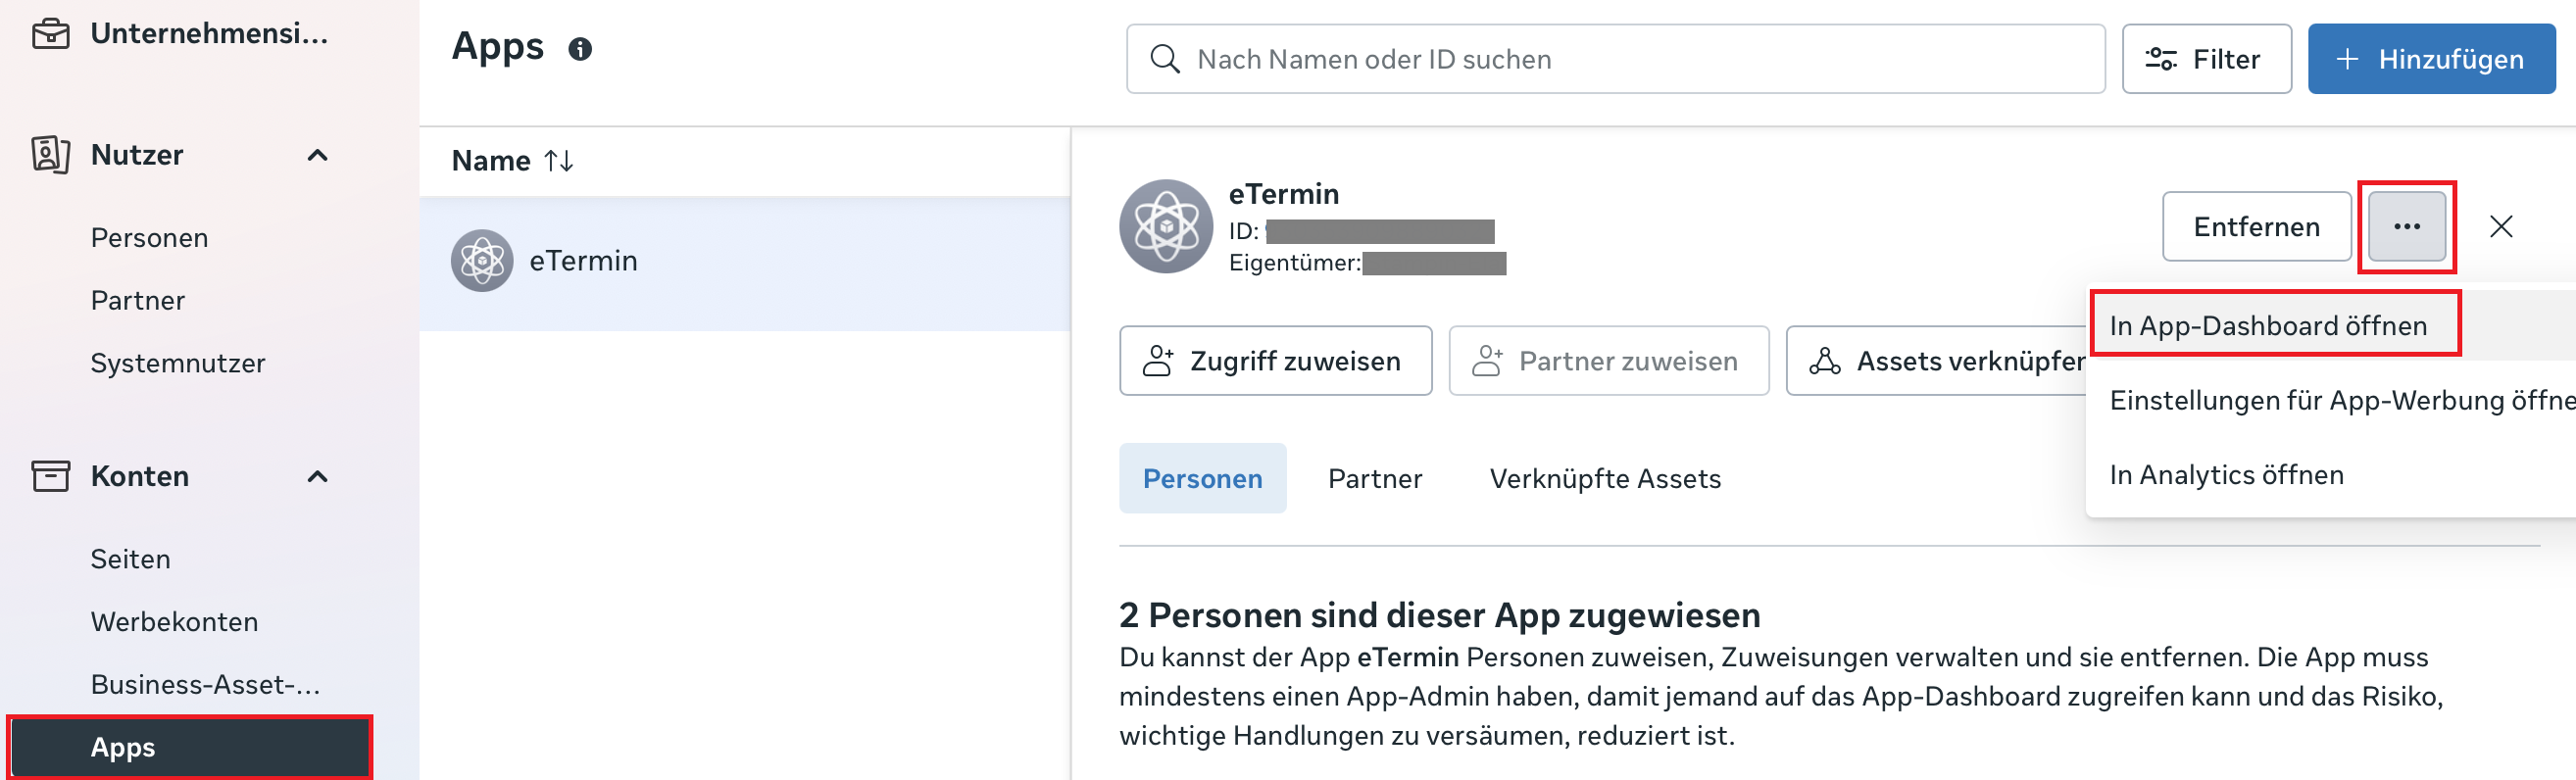2576x780 pixels.
Task: Click the Name column header
Action: pyautogui.click(x=491, y=161)
